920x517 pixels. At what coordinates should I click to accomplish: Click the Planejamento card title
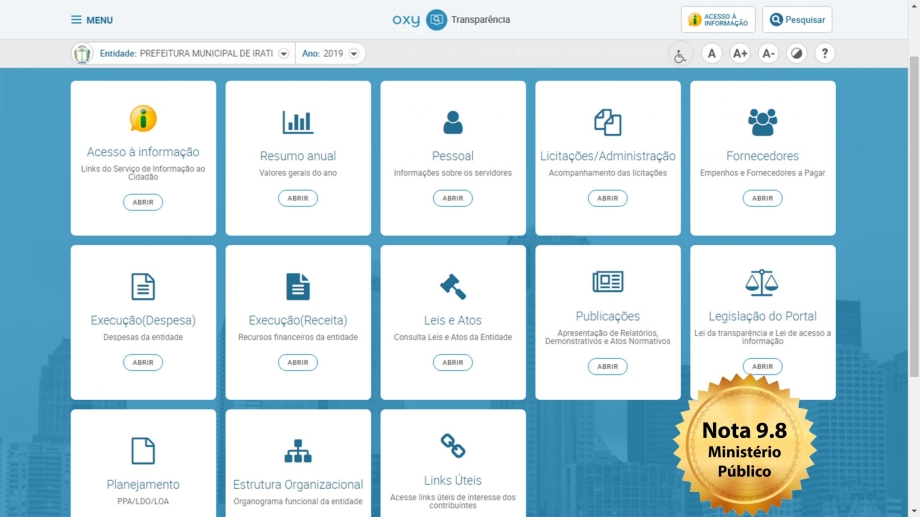tap(143, 485)
